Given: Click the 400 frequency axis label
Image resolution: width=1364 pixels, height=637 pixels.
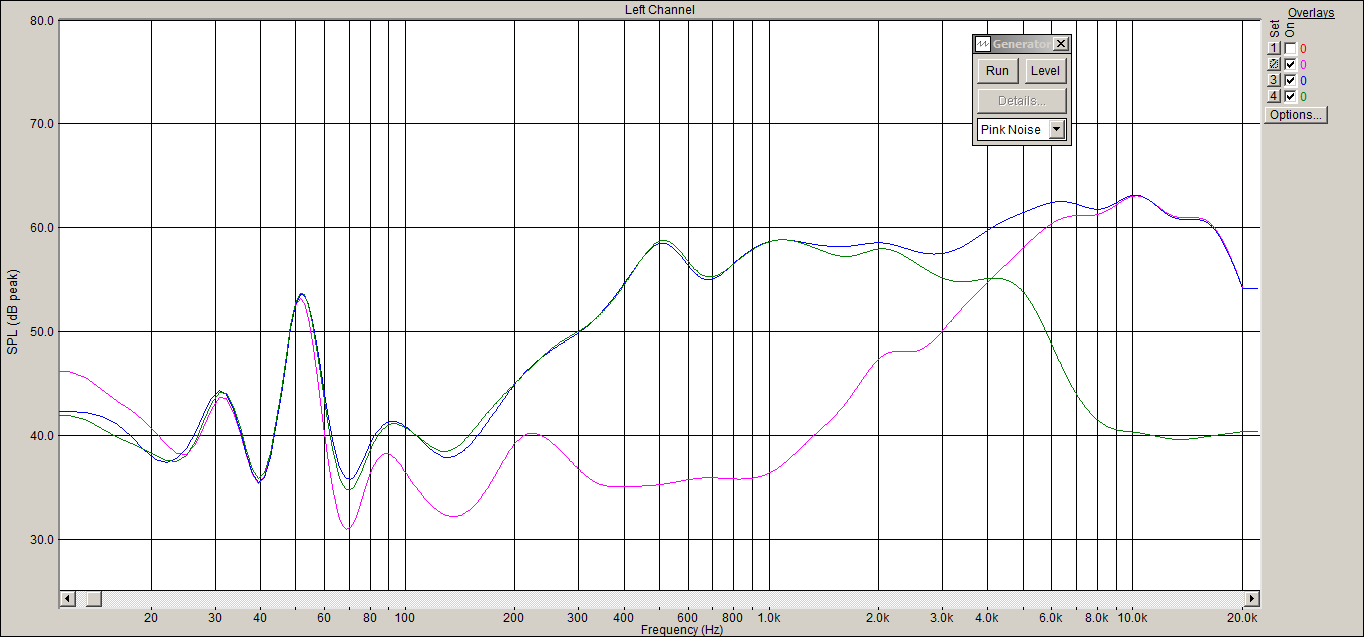Looking at the screenshot, I should coord(624,618).
